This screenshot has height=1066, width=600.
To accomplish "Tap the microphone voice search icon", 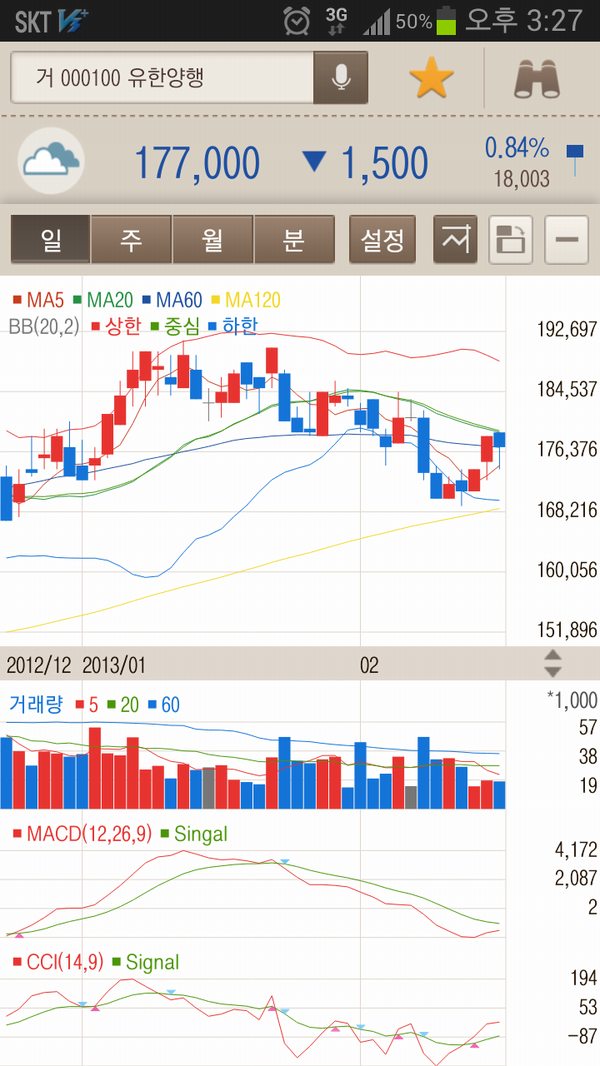I will 340,78.
